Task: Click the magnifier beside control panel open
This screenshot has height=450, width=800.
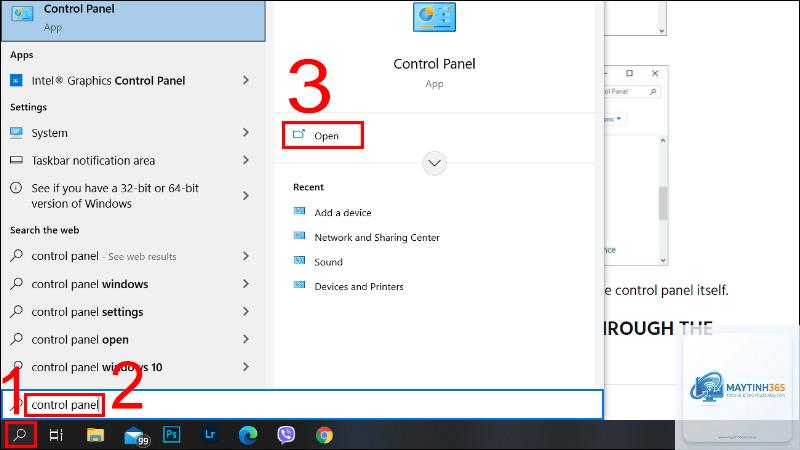Action: pyautogui.click(x=17, y=338)
